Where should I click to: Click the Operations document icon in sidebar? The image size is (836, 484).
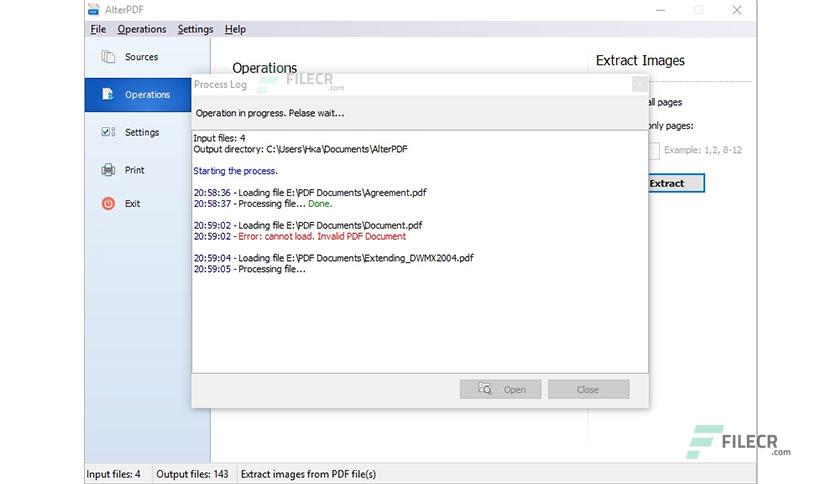[x=108, y=94]
